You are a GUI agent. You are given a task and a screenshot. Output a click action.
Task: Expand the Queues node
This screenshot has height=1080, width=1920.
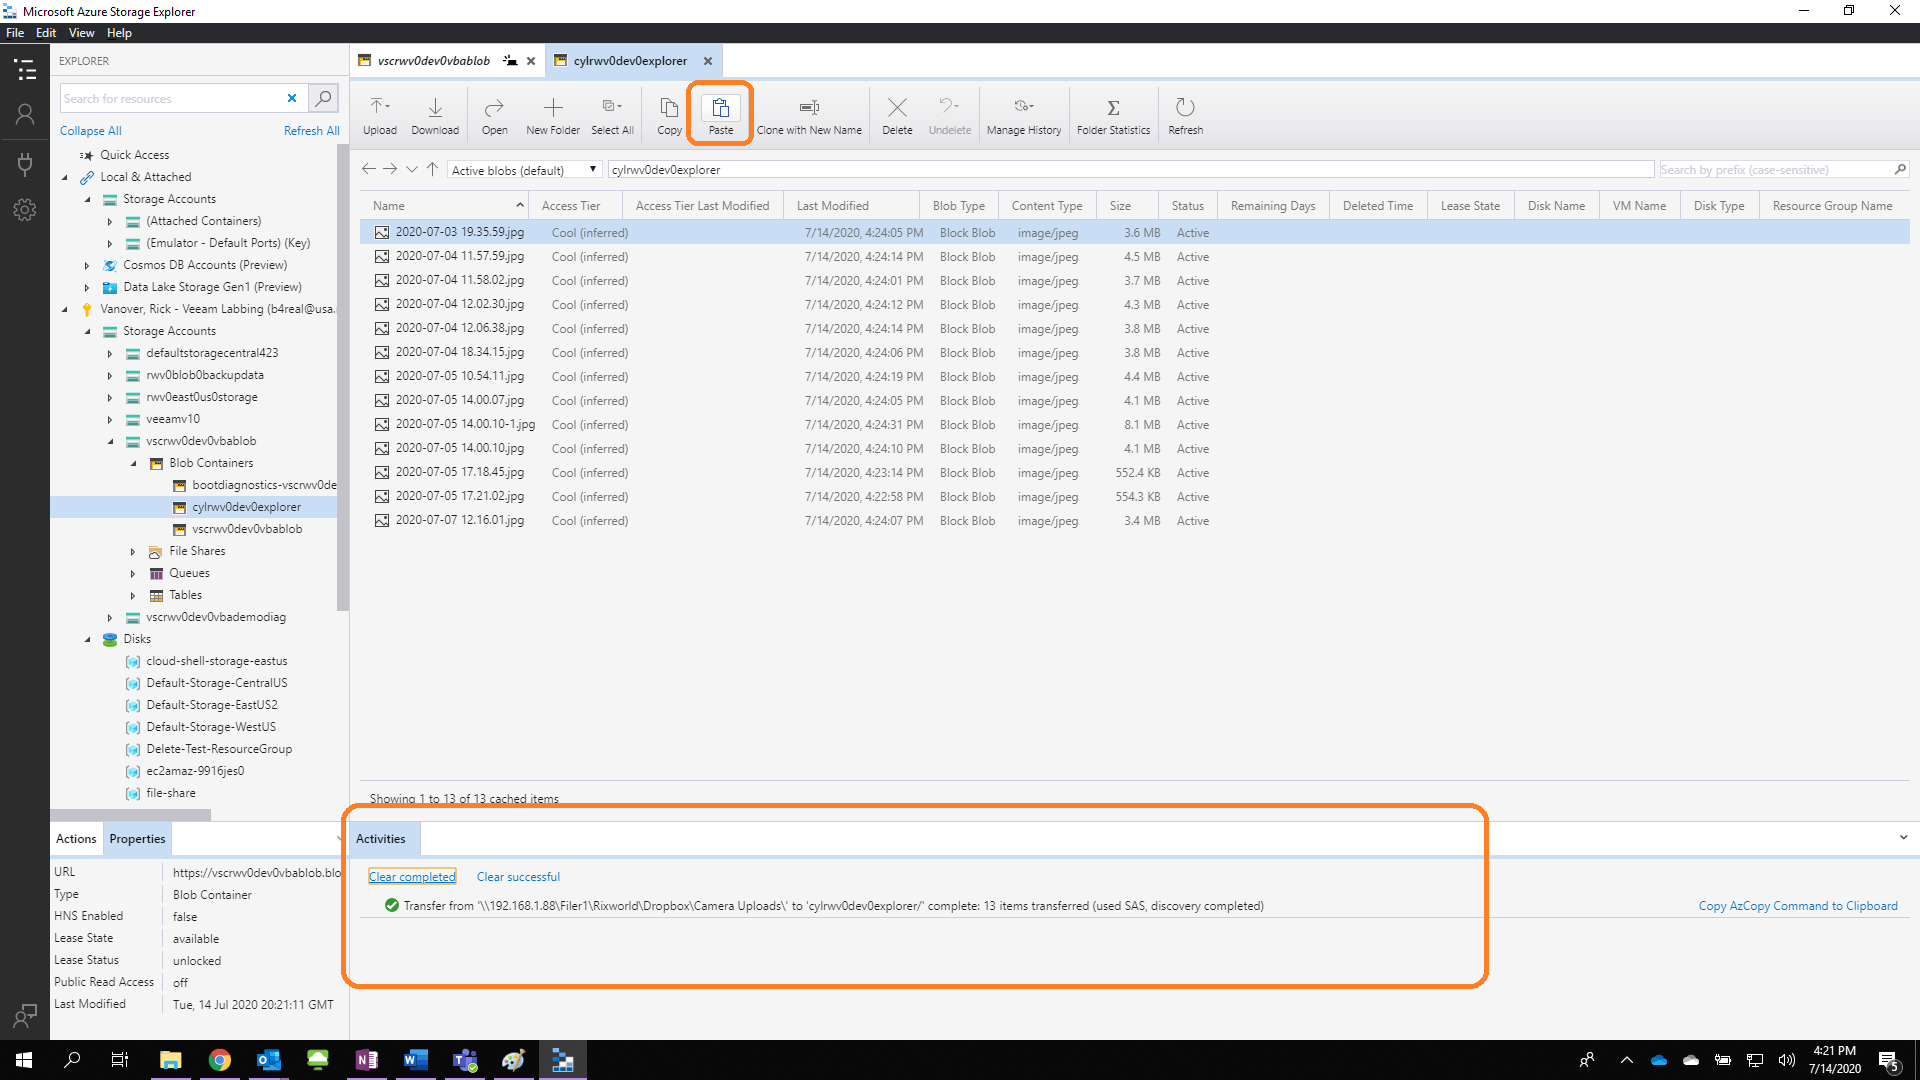[133, 573]
